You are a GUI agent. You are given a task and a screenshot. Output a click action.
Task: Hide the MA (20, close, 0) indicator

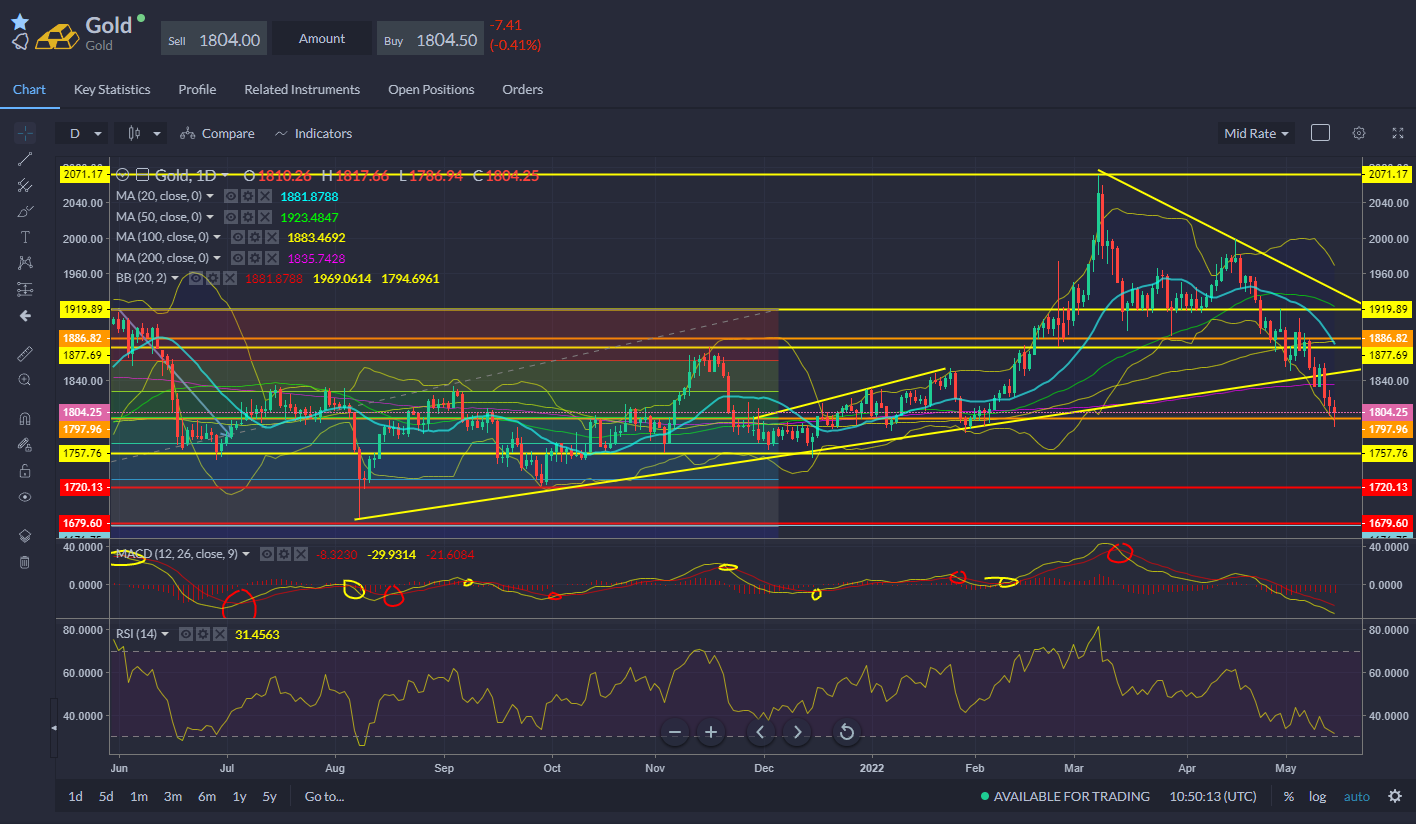pyautogui.click(x=231, y=196)
